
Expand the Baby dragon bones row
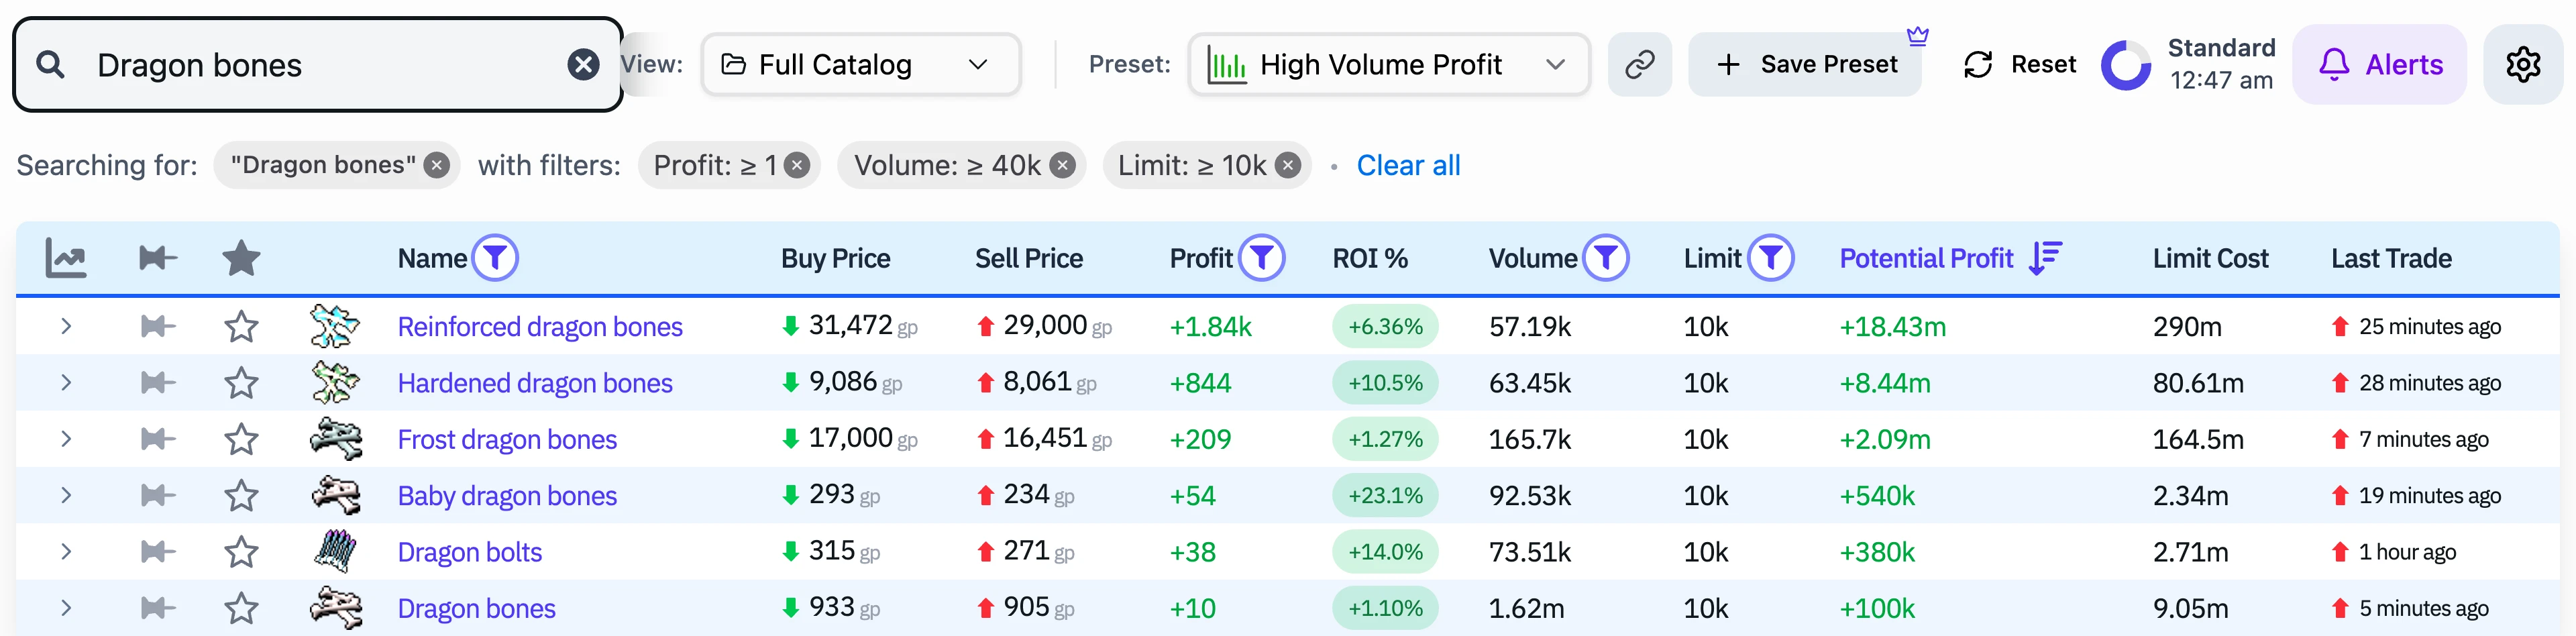click(66, 496)
